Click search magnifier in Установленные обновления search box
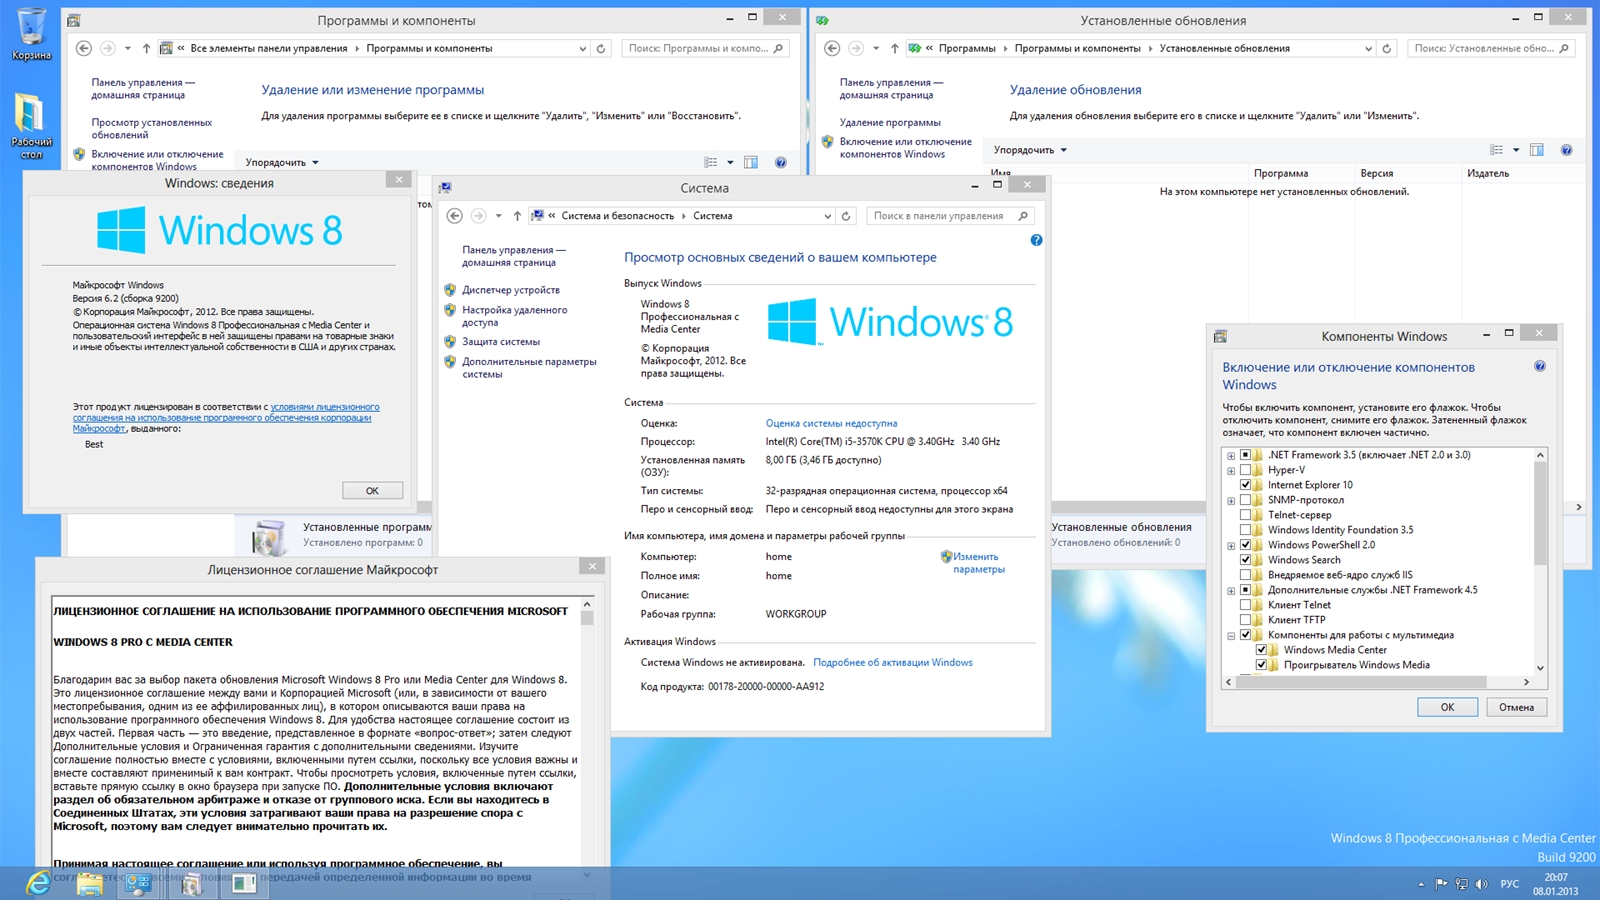The width and height of the screenshot is (1600, 900). (1564, 48)
